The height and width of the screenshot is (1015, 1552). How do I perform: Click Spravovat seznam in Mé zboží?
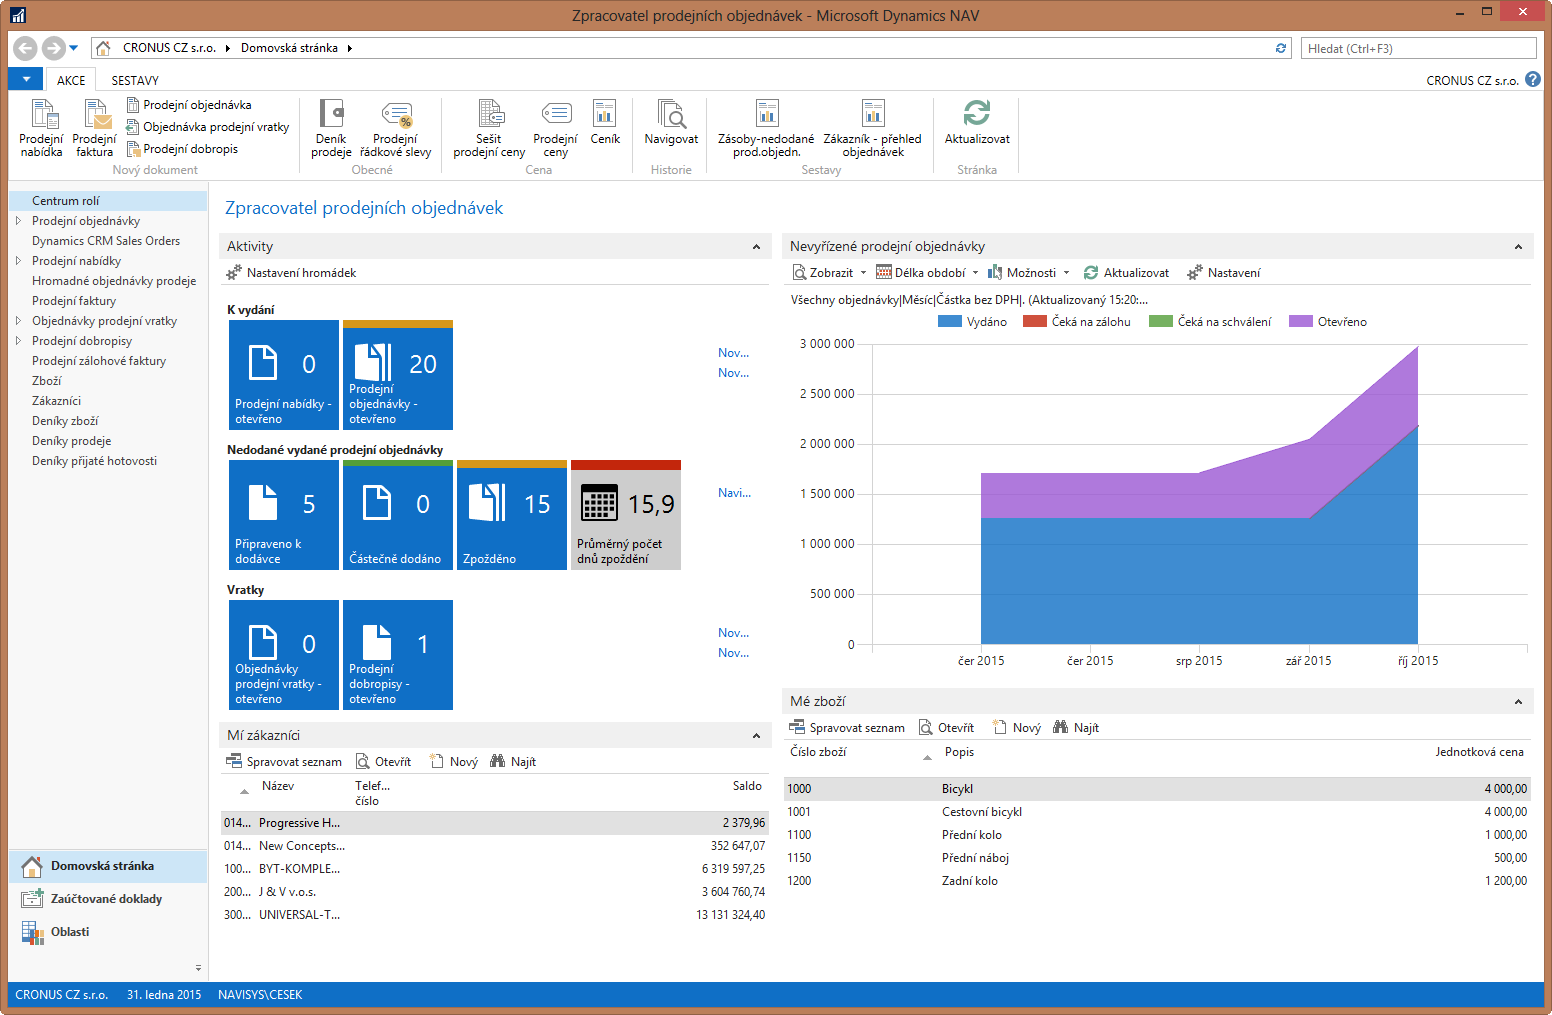coord(847,728)
